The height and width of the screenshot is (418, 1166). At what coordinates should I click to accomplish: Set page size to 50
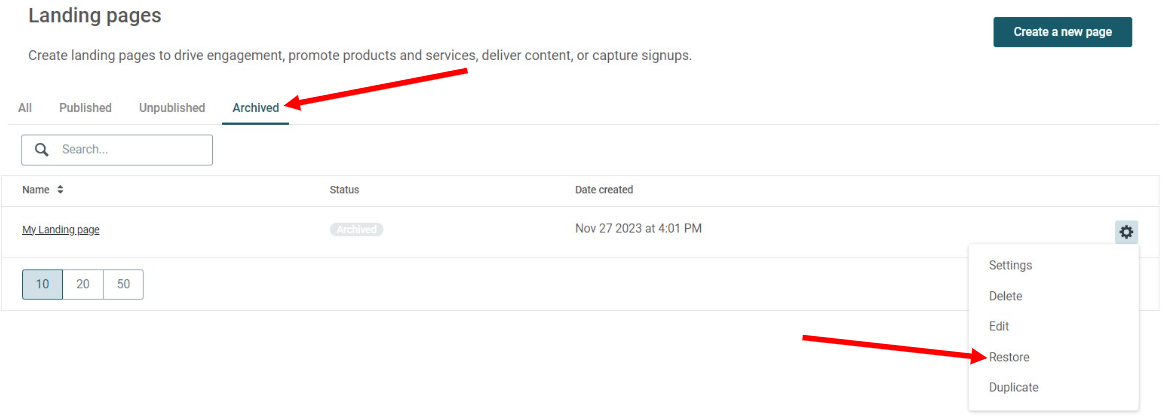pos(123,284)
